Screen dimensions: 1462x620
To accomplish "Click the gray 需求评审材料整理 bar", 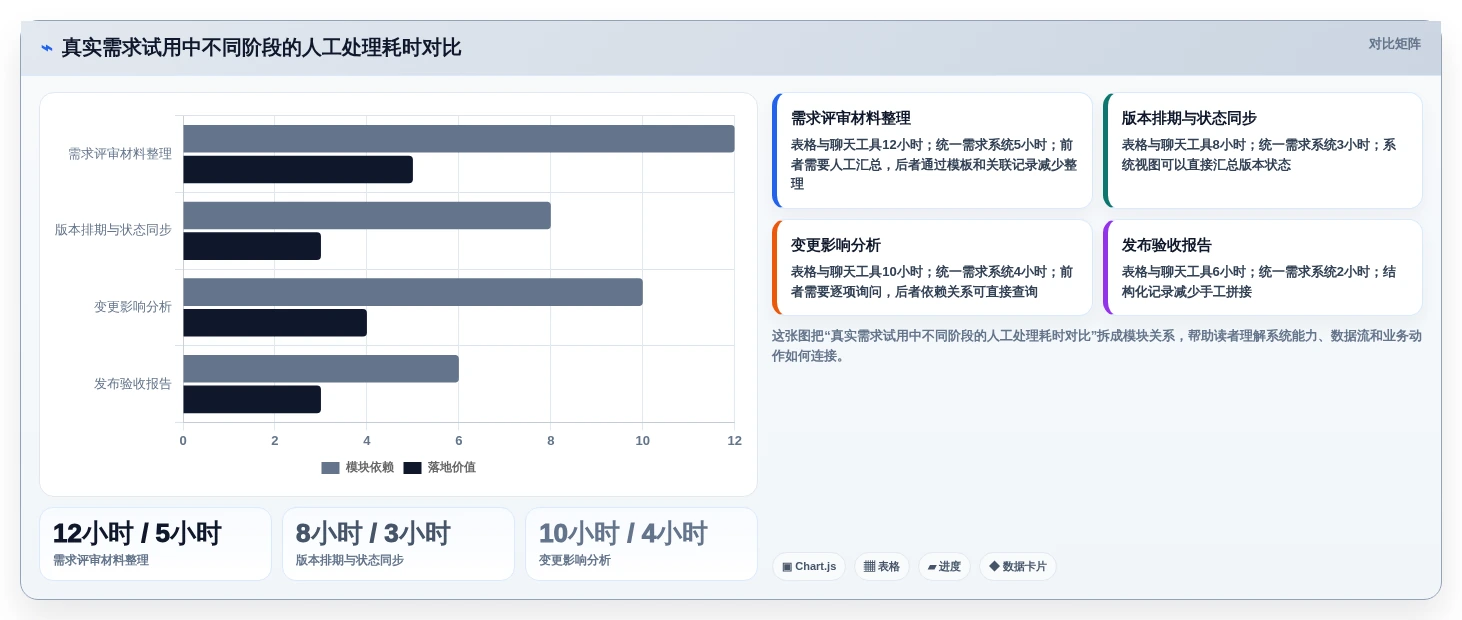I will point(459,139).
